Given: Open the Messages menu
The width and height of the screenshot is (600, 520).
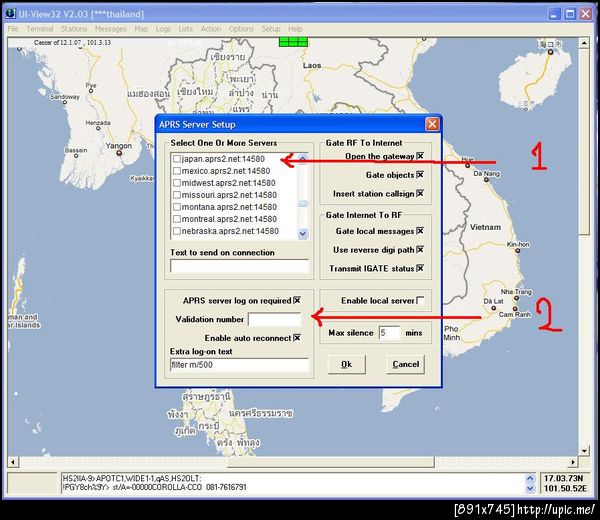Looking at the screenshot, I should 111,29.
